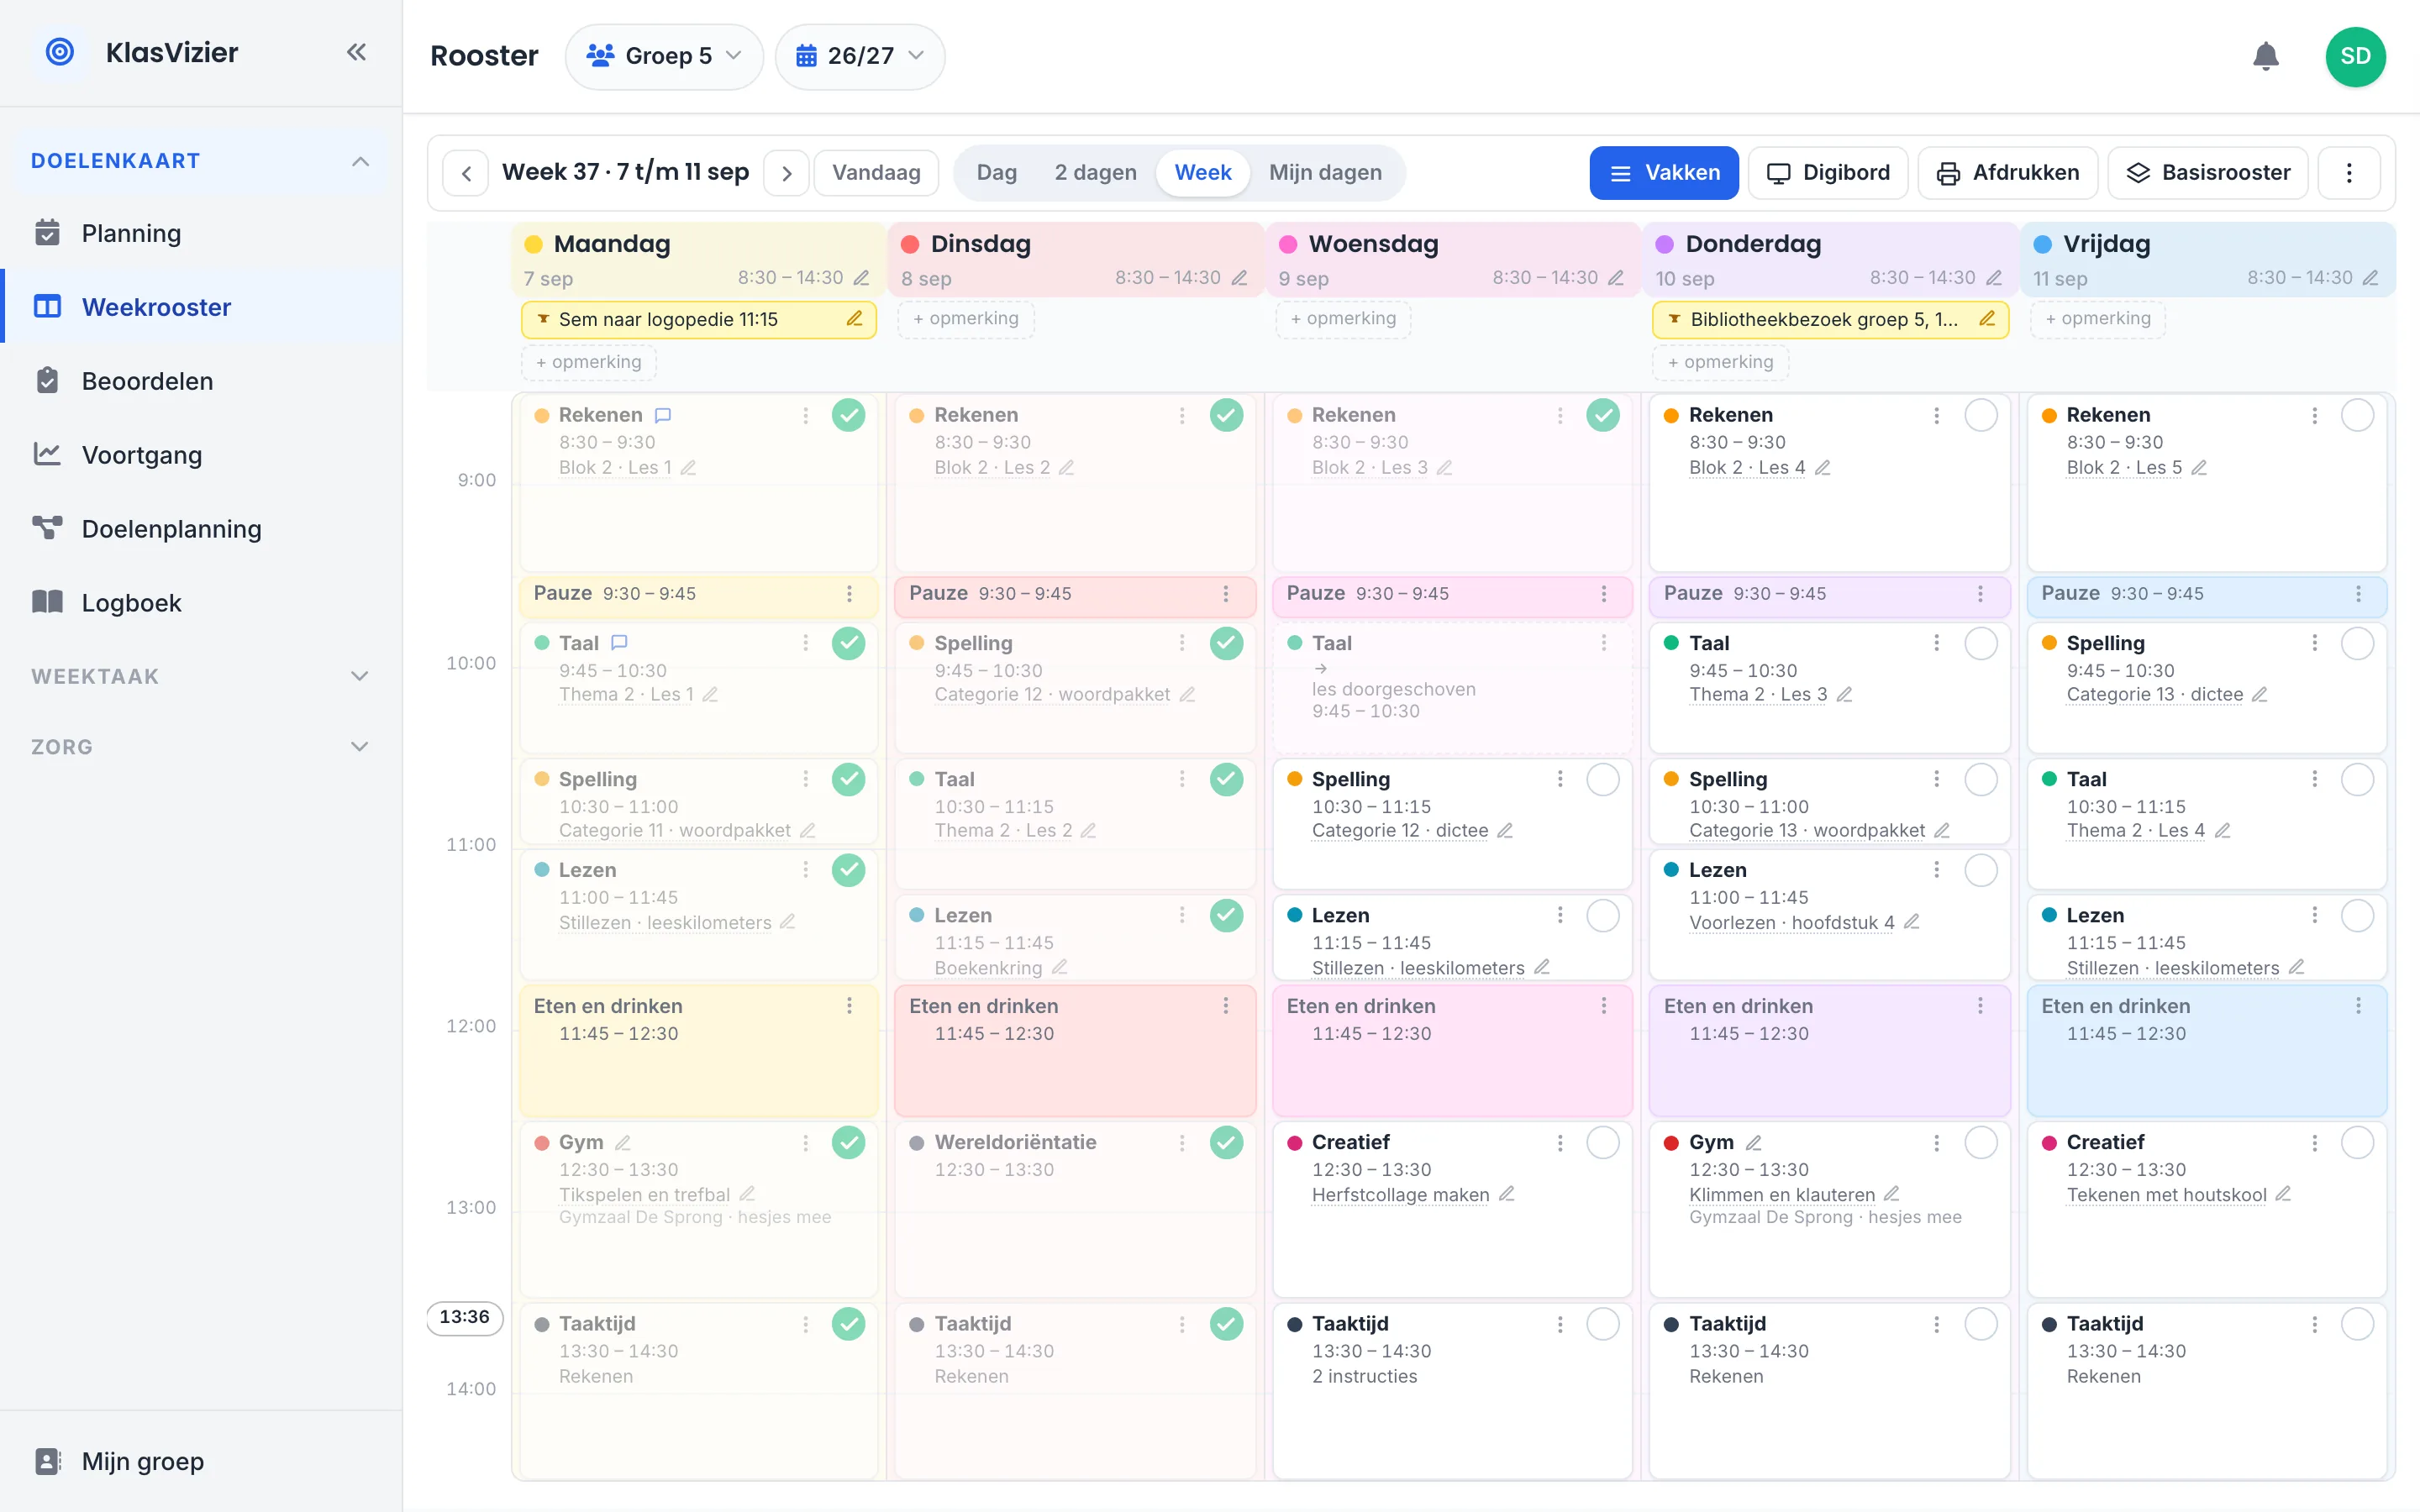This screenshot has width=2420, height=1512.
Task: Mark Donderdag Rekenen as done
Action: pyautogui.click(x=1980, y=415)
